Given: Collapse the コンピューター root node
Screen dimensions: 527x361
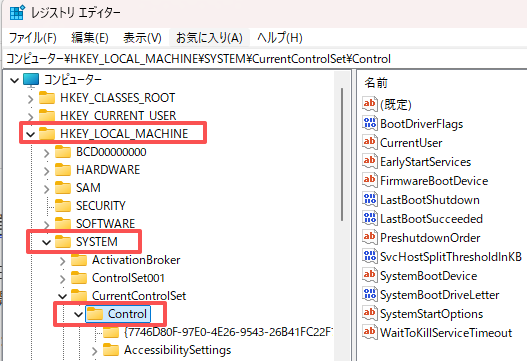Looking at the screenshot, I should (14, 80).
